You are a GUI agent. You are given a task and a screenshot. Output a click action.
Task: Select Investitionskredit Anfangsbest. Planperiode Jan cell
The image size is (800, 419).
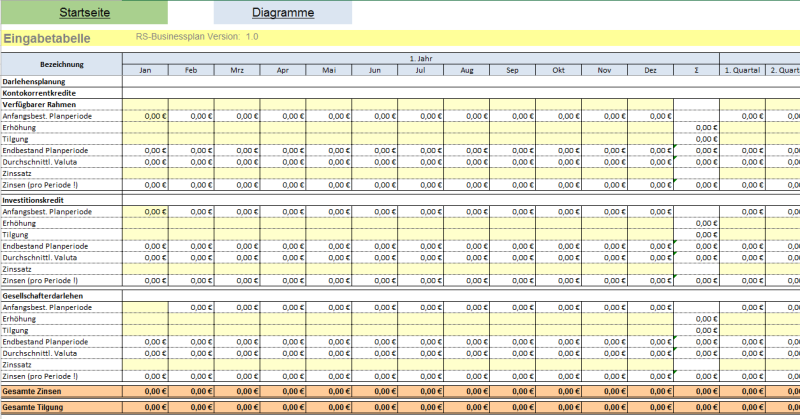click(x=145, y=212)
